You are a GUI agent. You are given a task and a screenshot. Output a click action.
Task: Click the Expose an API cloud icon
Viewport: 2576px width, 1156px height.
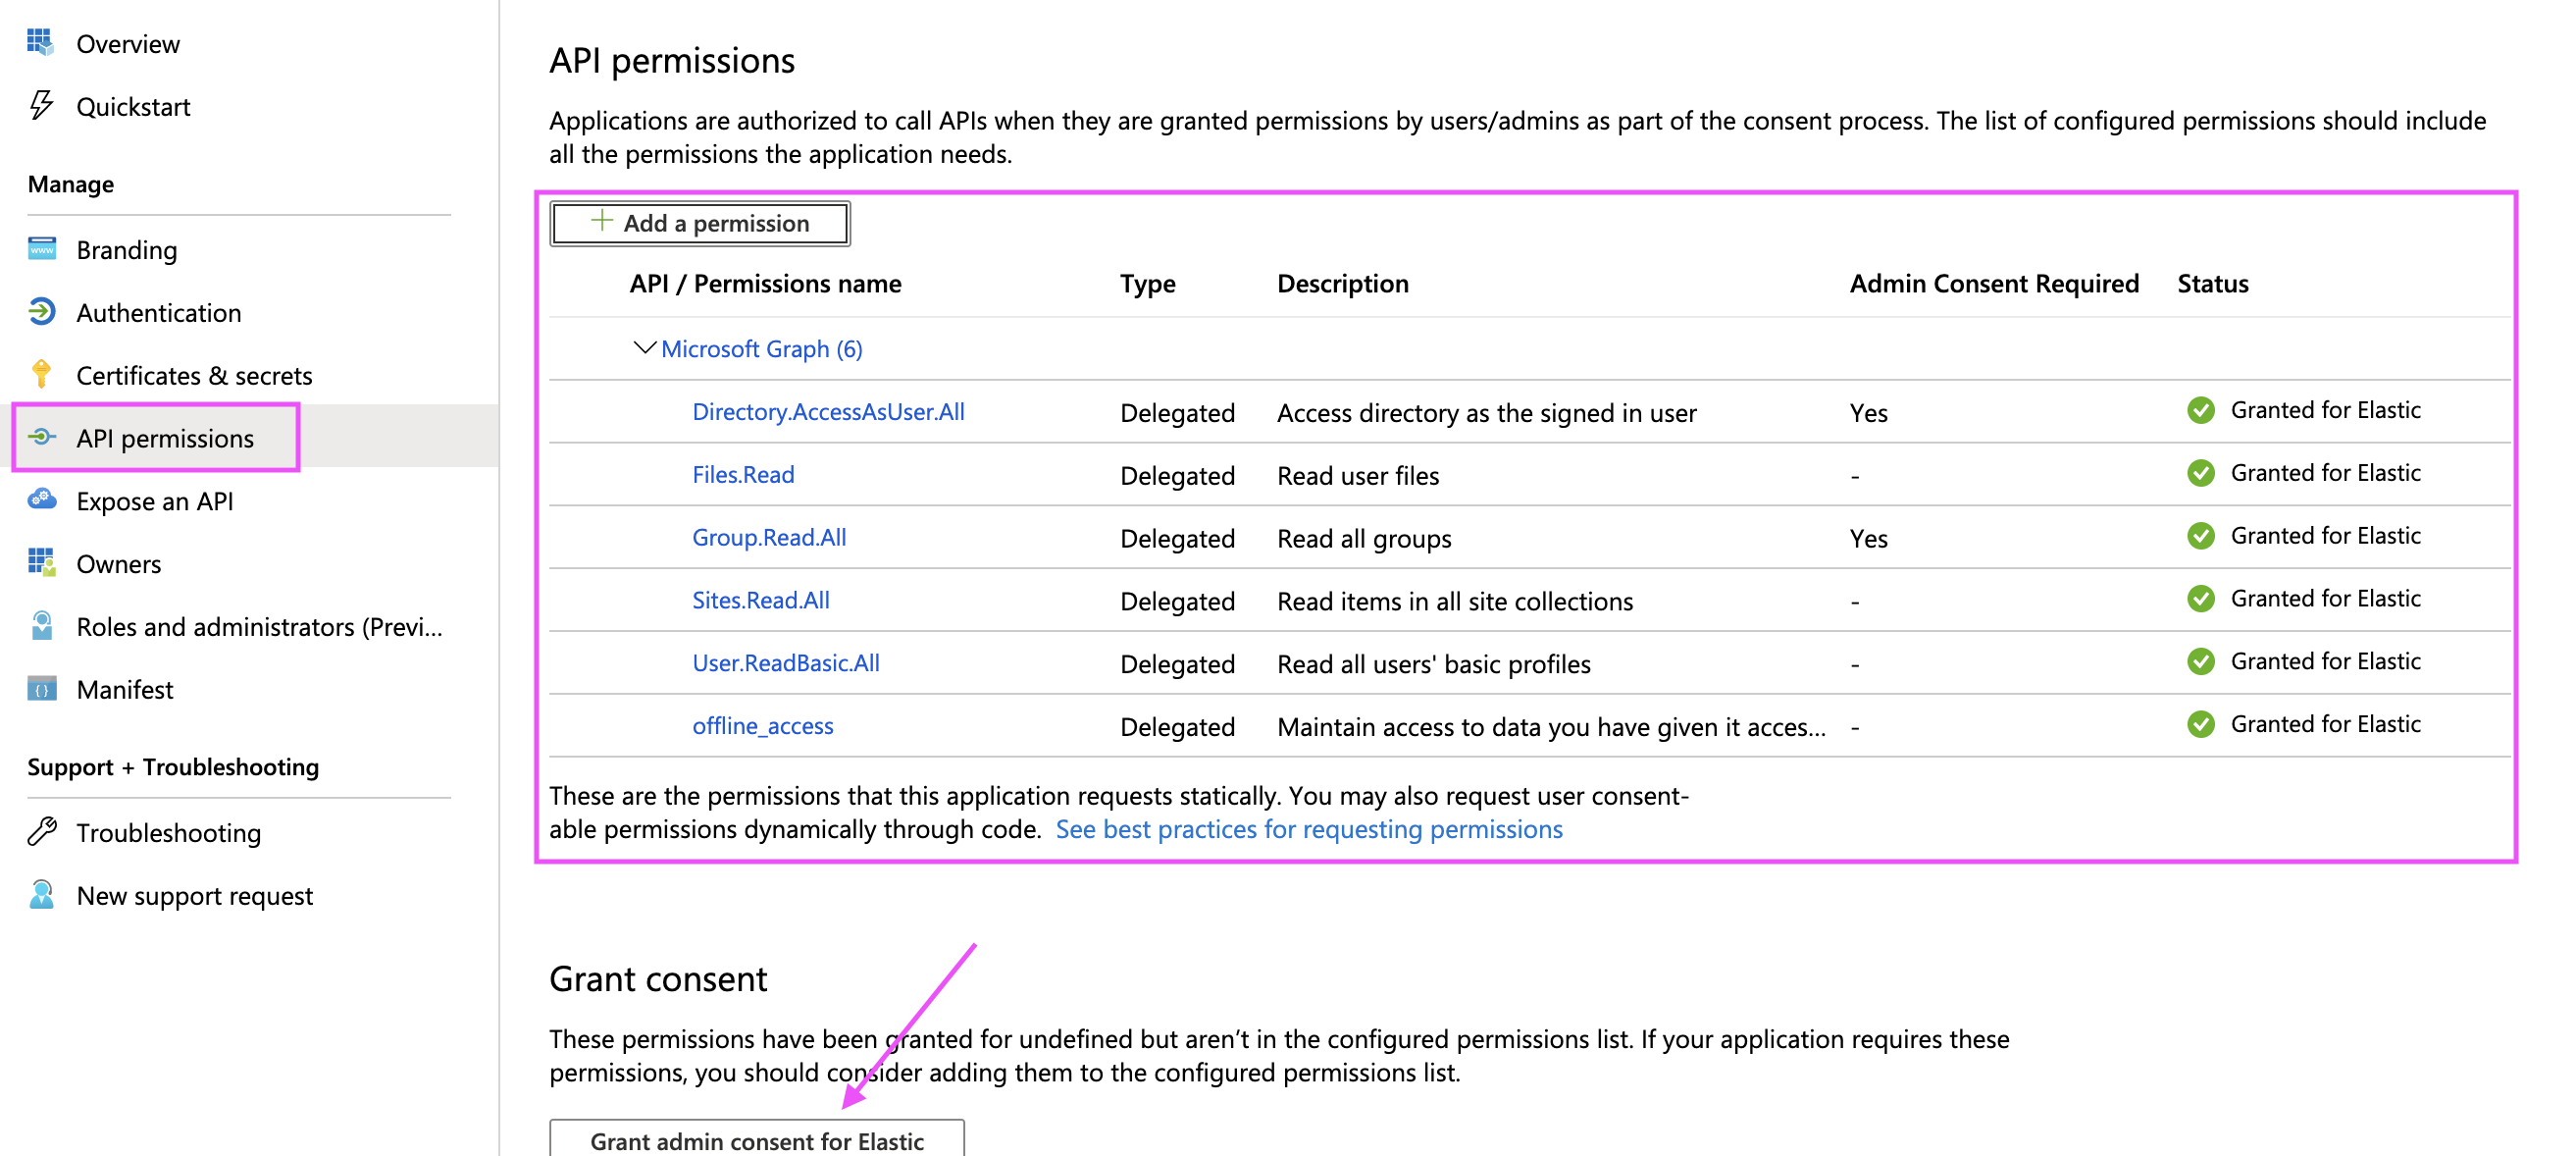(x=41, y=499)
